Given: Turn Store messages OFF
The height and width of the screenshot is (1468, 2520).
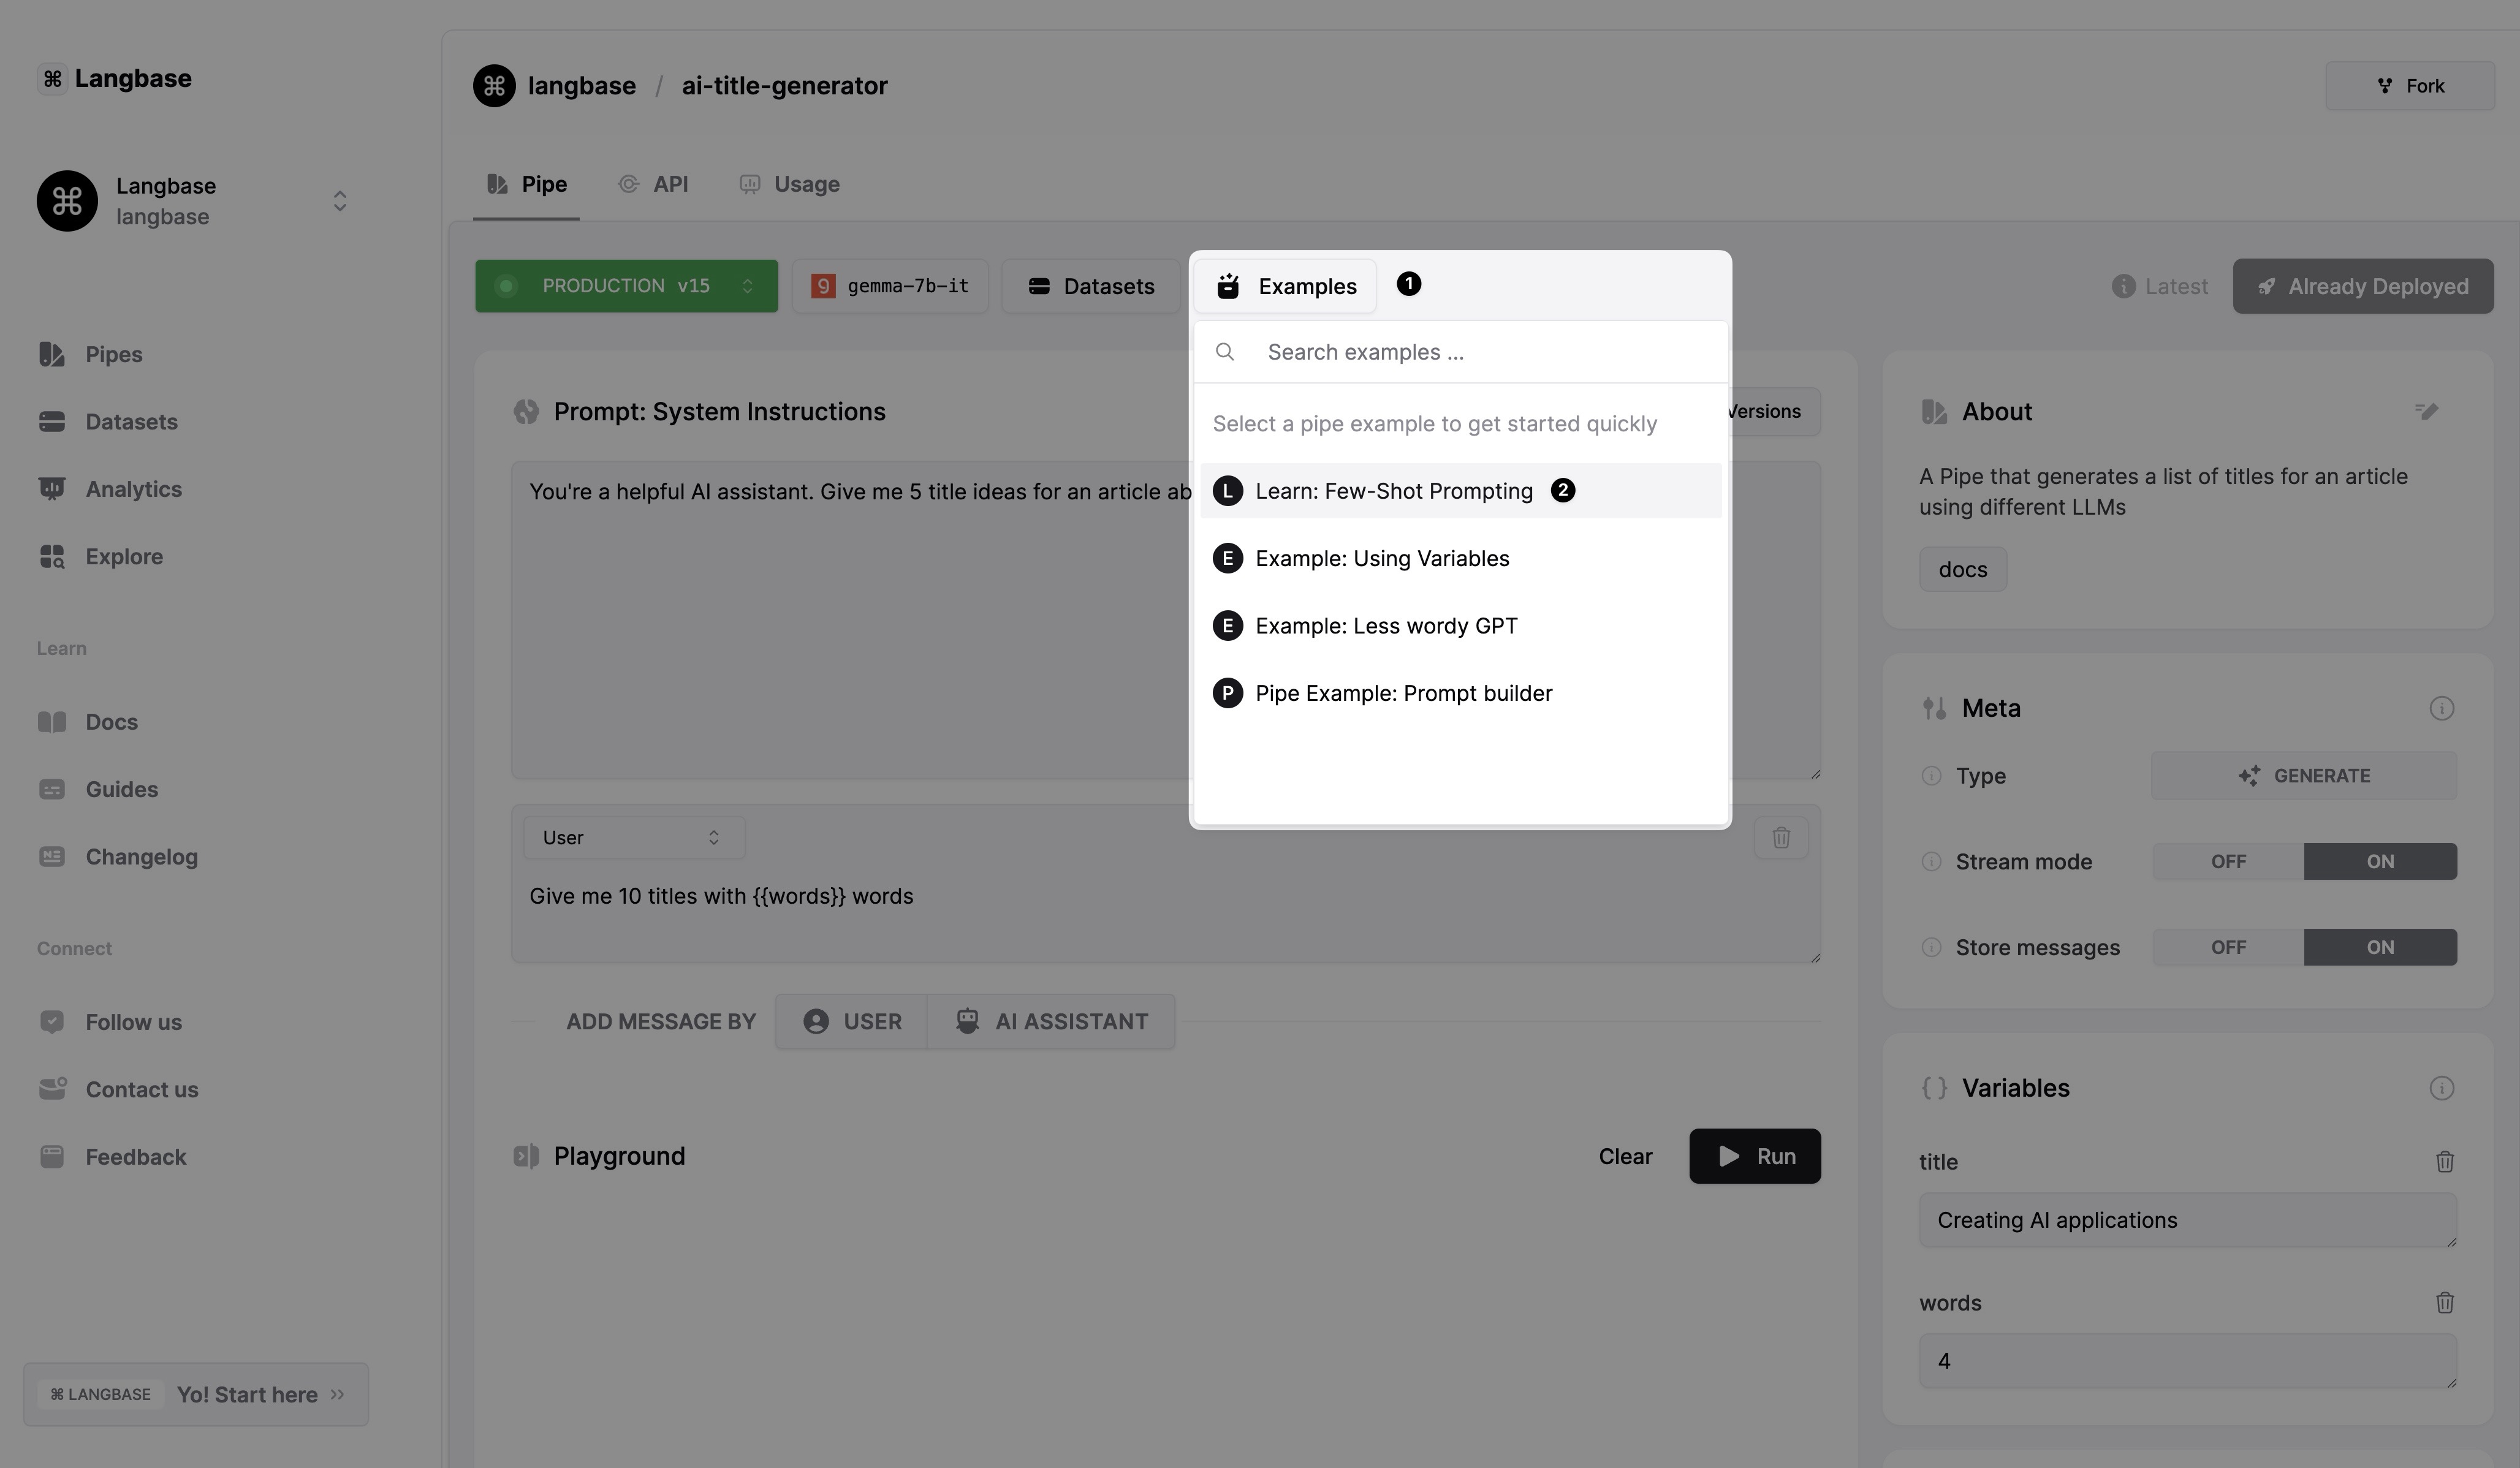Looking at the screenshot, I should pyautogui.click(x=2228, y=947).
